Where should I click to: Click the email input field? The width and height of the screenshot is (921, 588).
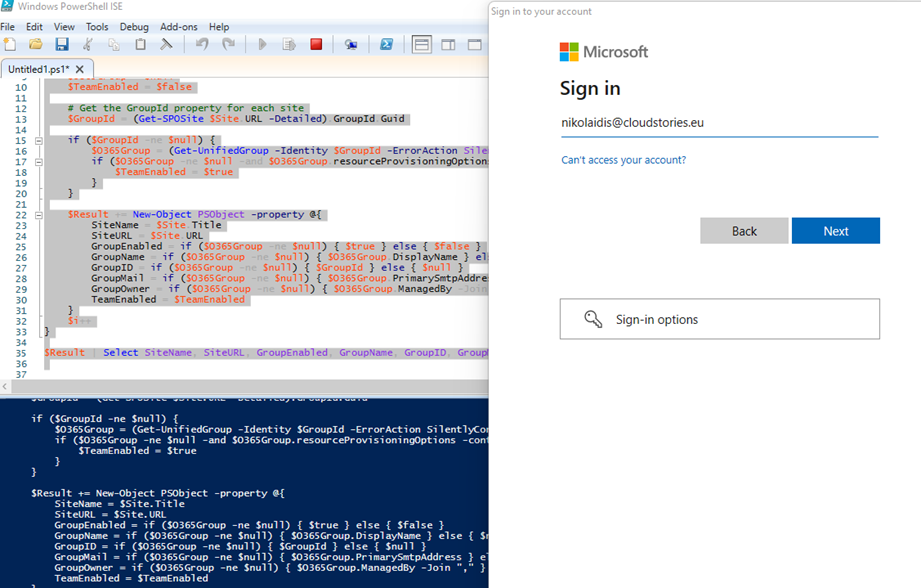tap(718, 123)
